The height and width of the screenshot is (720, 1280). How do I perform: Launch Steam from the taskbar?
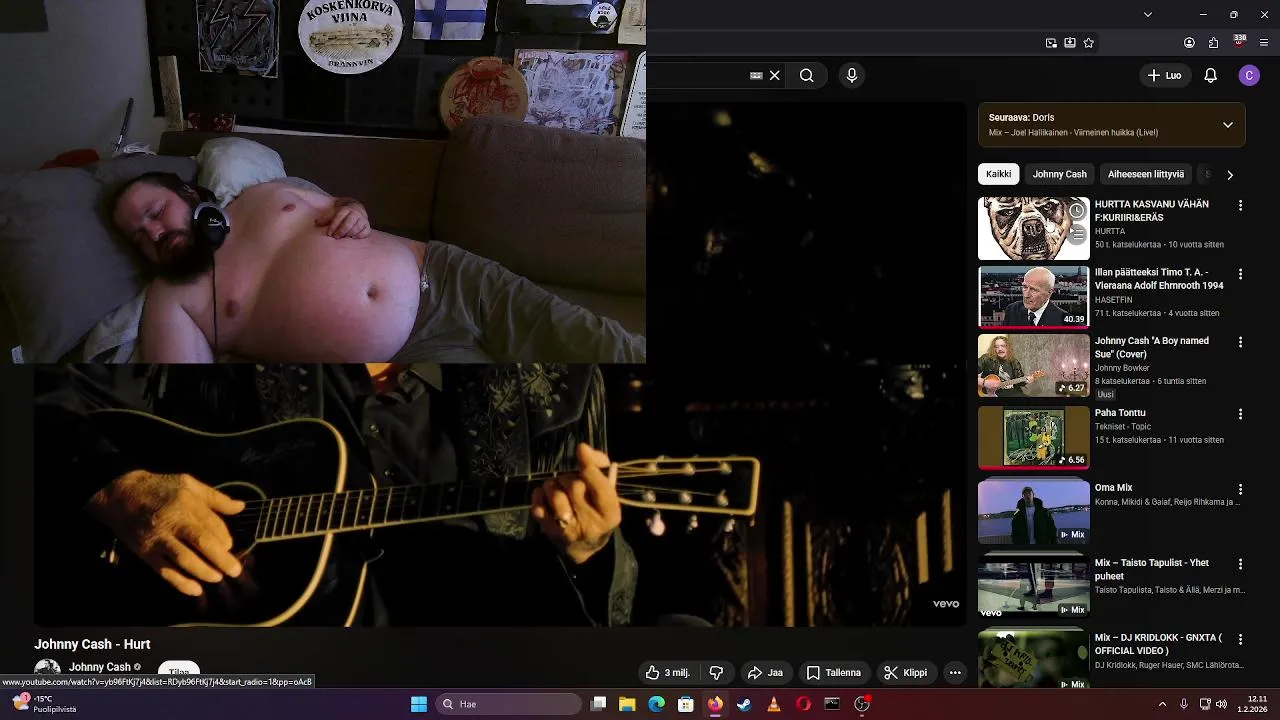click(744, 704)
